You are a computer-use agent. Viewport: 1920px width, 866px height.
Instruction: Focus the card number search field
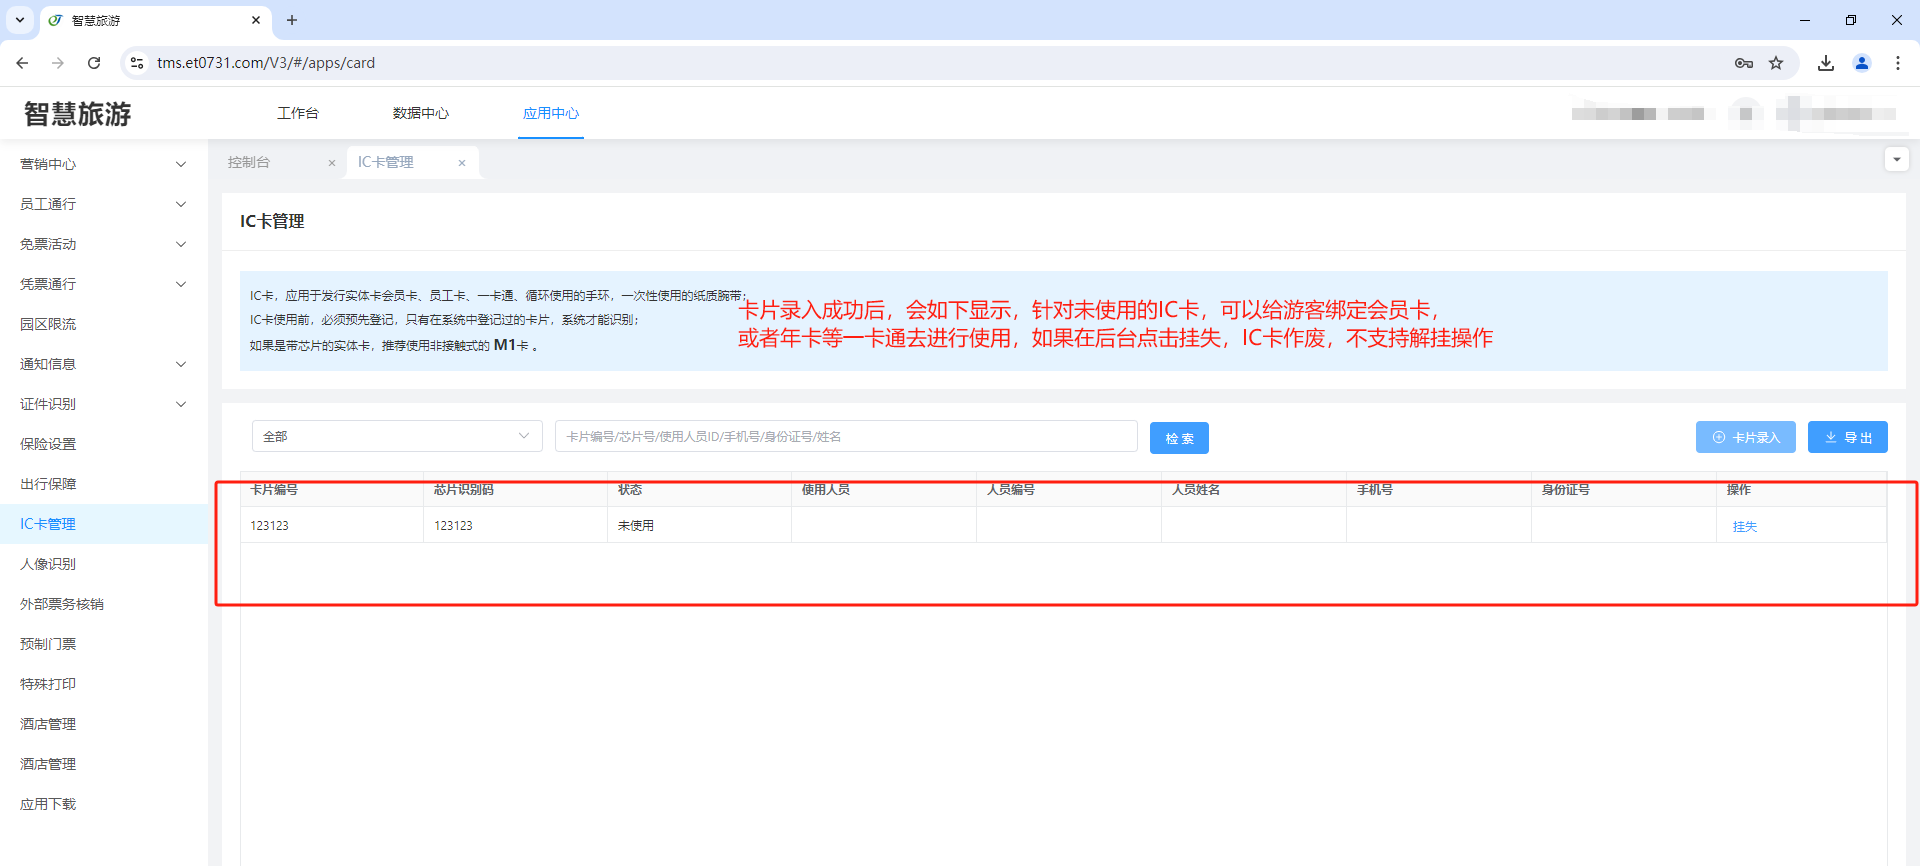[845, 436]
